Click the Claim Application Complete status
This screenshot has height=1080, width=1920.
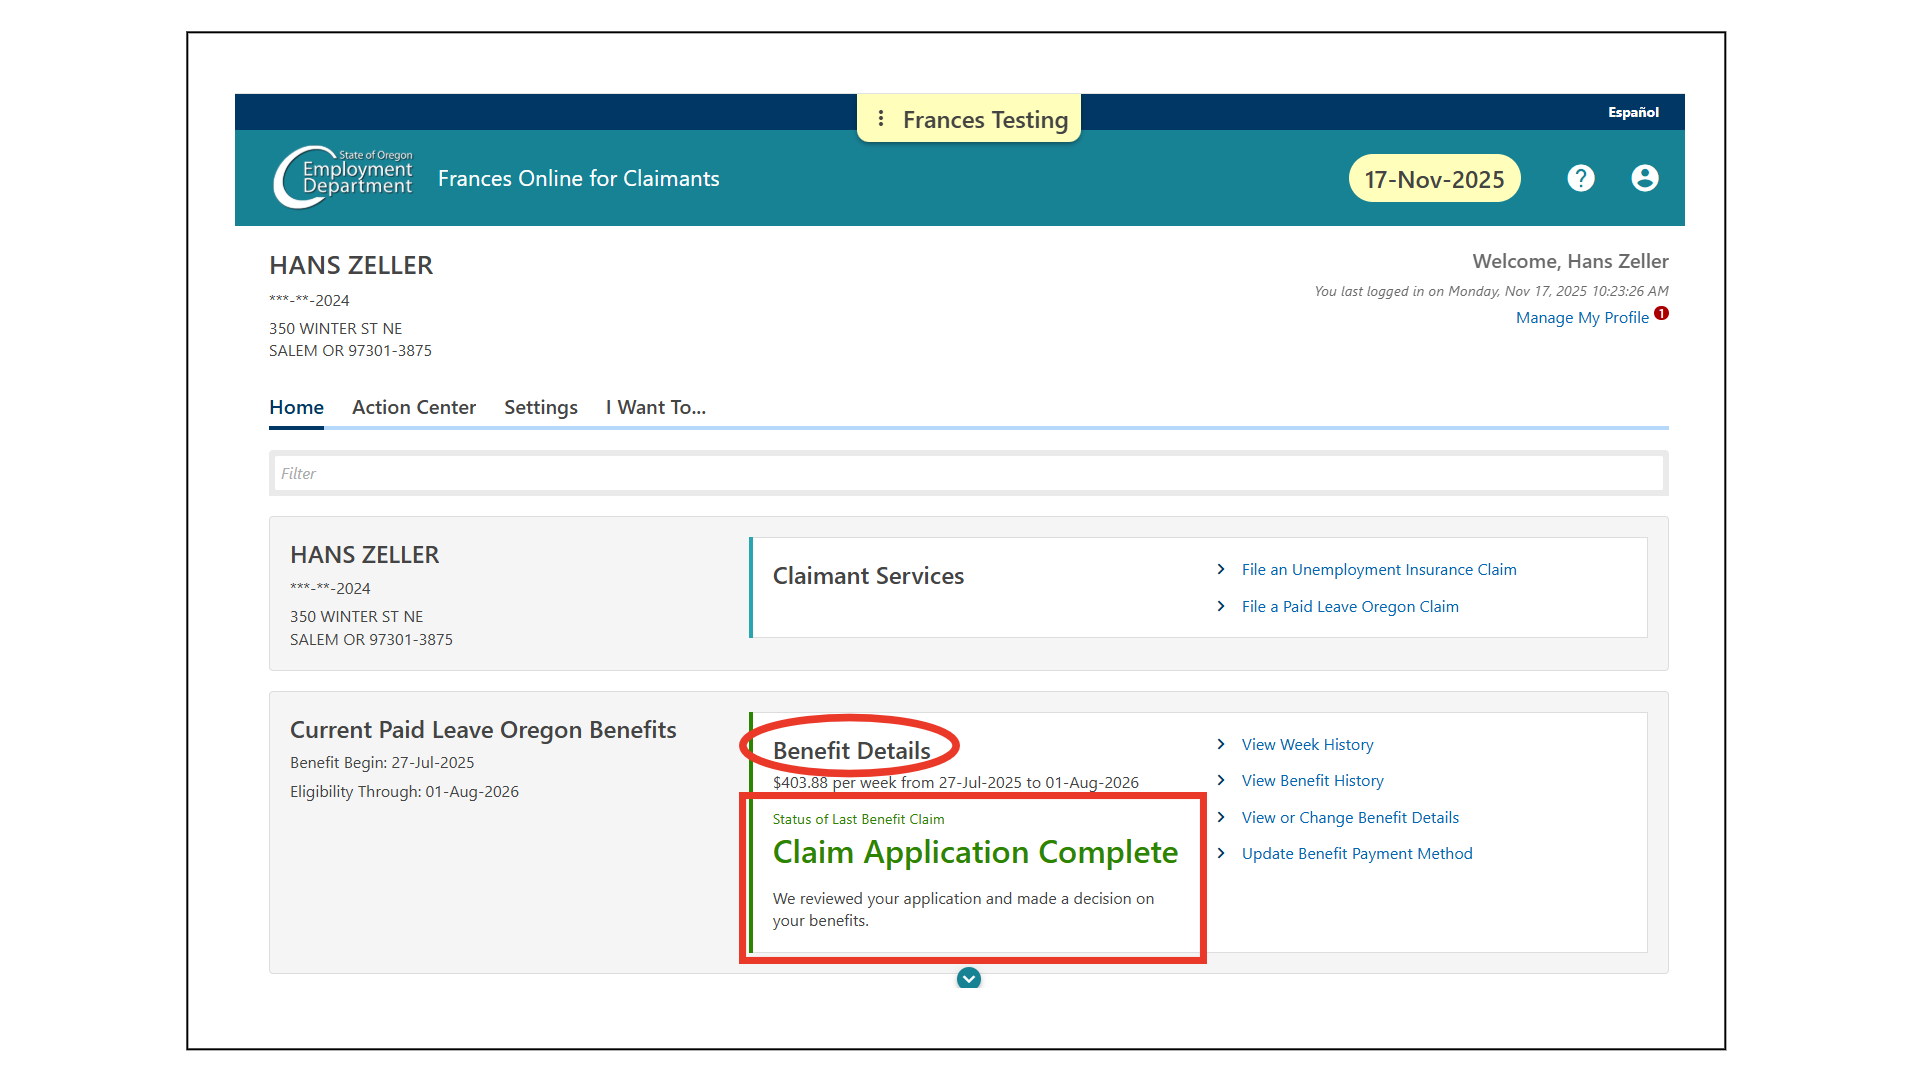point(975,852)
